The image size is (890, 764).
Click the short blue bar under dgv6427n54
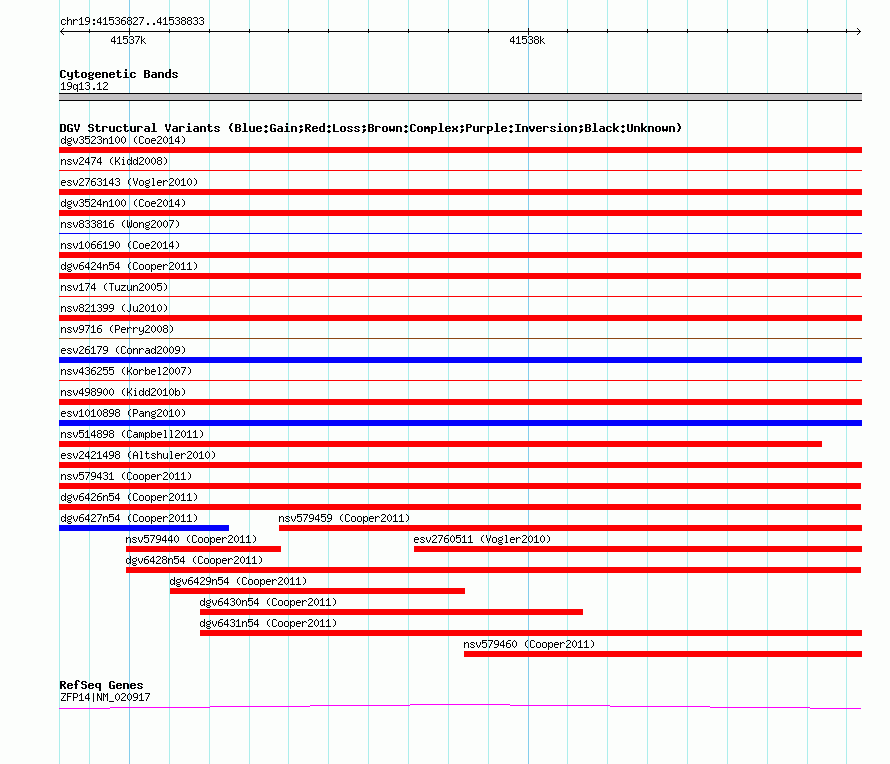click(144, 528)
